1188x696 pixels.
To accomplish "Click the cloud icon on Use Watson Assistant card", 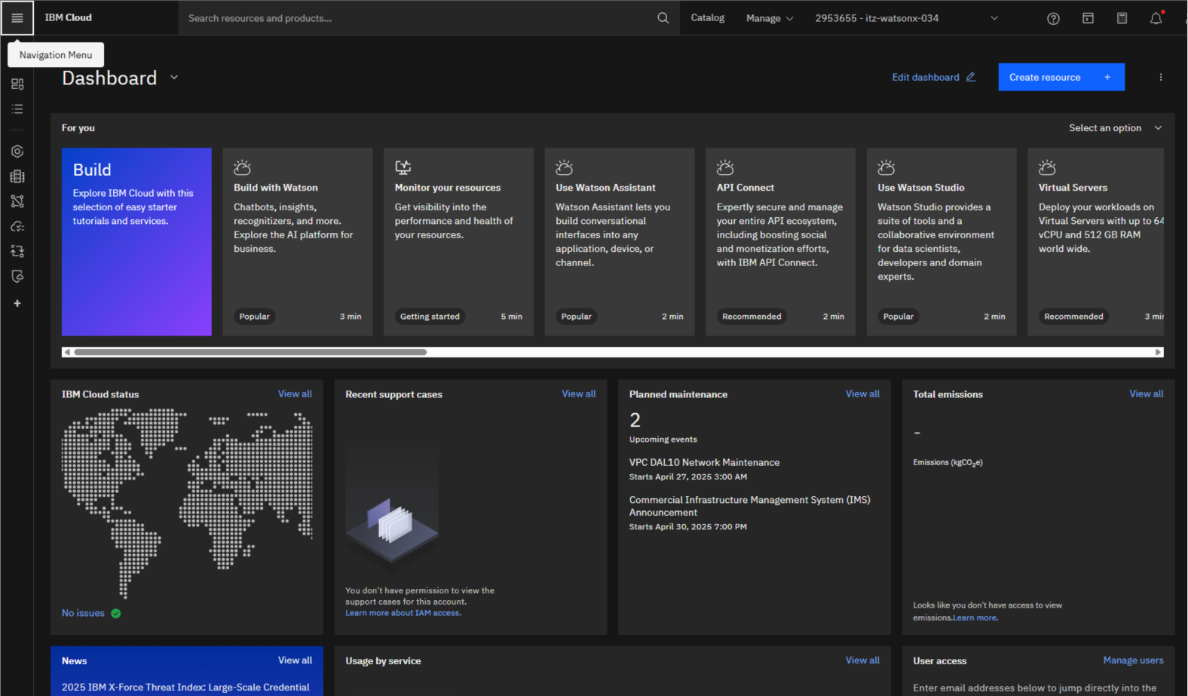I will pyautogui.click(x=564, y=167).
